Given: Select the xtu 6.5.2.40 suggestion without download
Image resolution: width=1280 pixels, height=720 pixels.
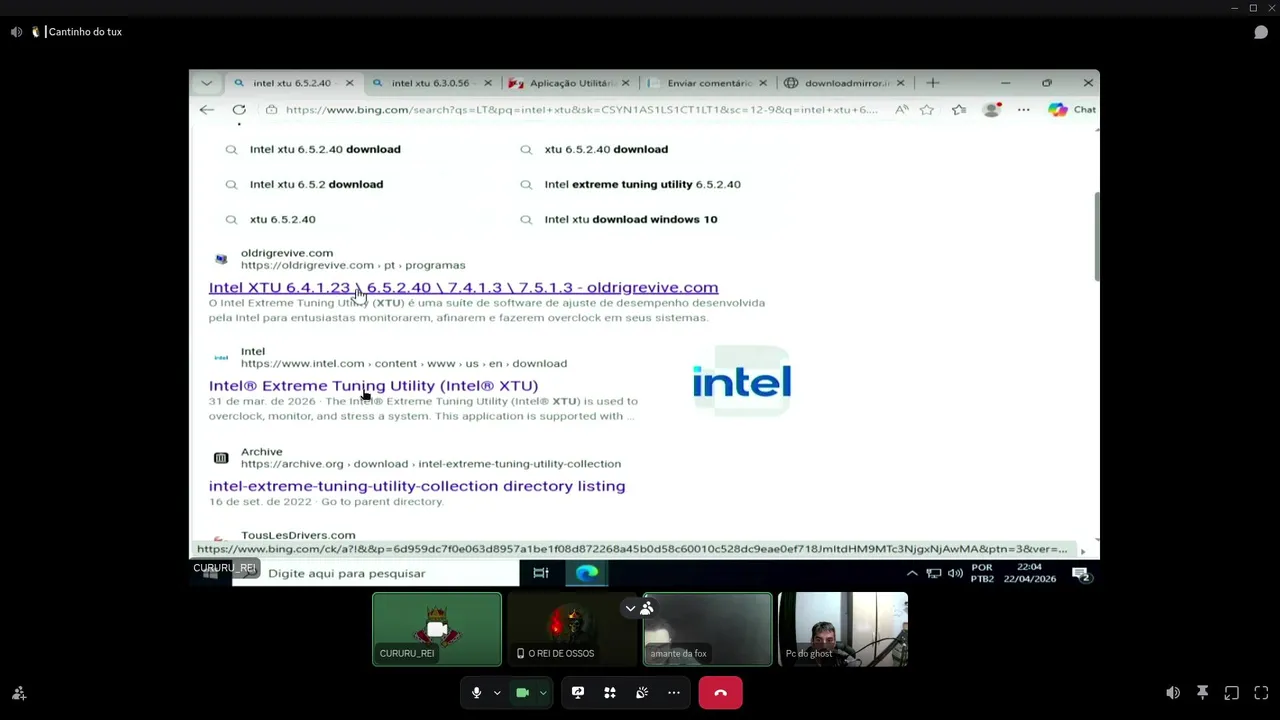Looking at the screenshot, I should click(x=282, y=219).
